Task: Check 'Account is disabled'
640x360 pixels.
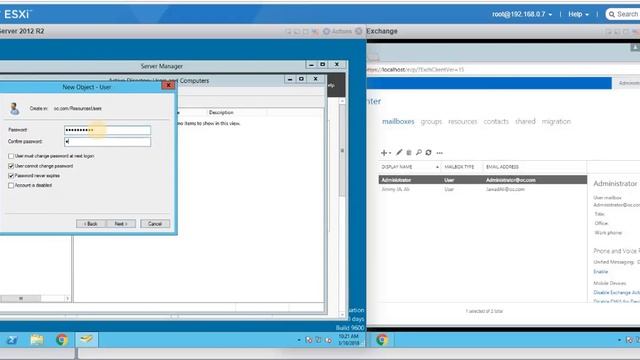Action: coord(11,185)
